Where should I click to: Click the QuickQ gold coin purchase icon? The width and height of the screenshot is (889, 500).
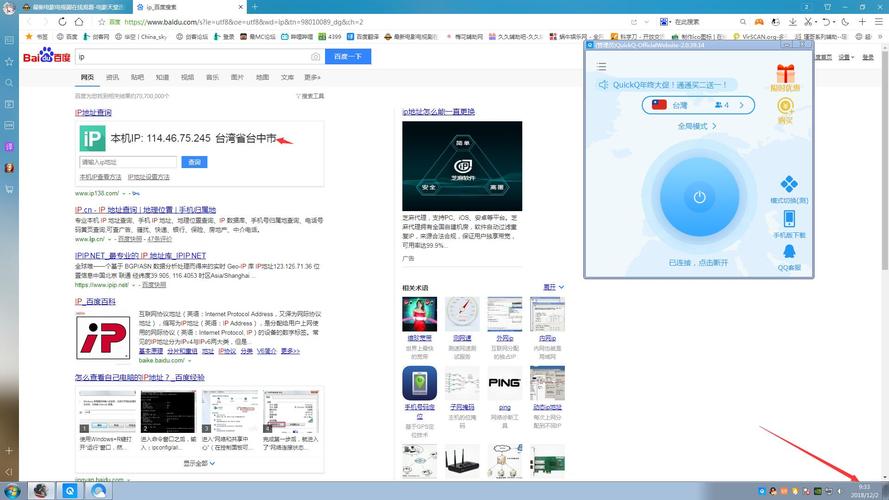tap(785, 106)
